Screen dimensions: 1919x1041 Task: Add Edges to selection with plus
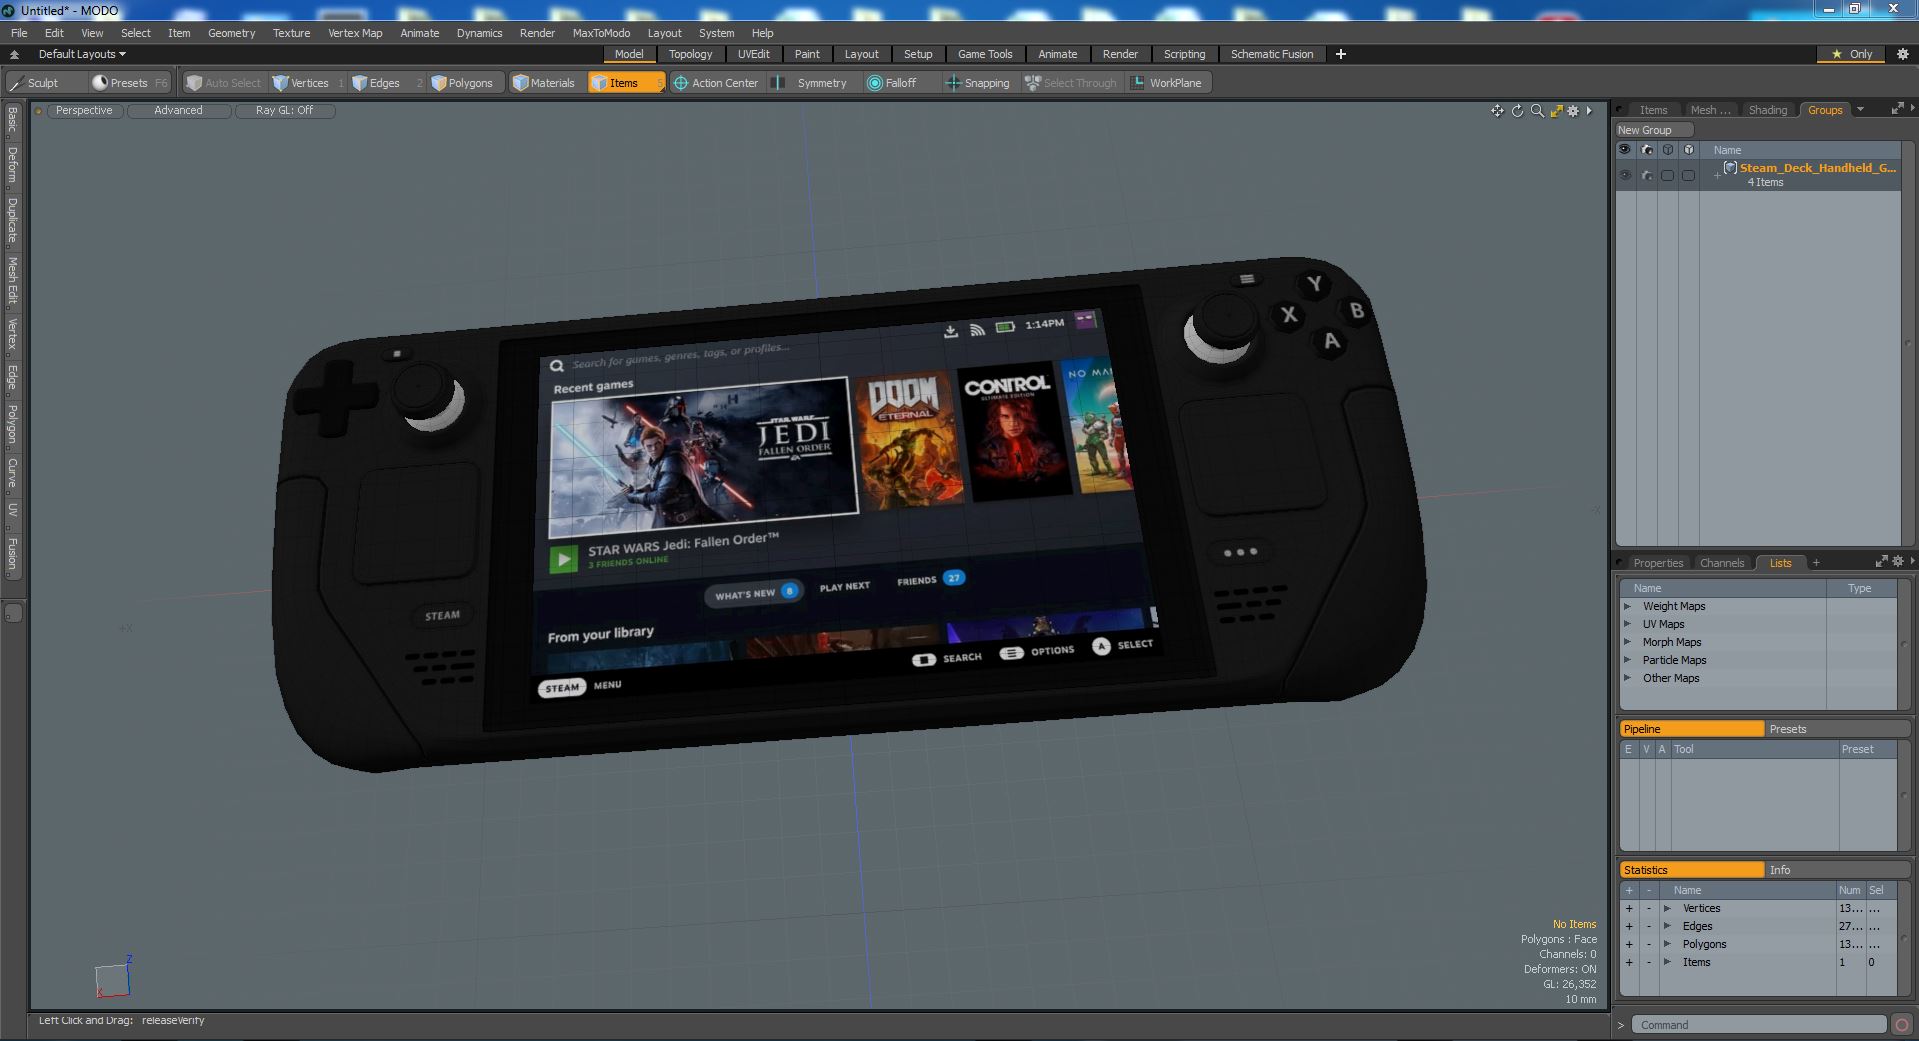pyautogui.click(x=1629, y=926)
